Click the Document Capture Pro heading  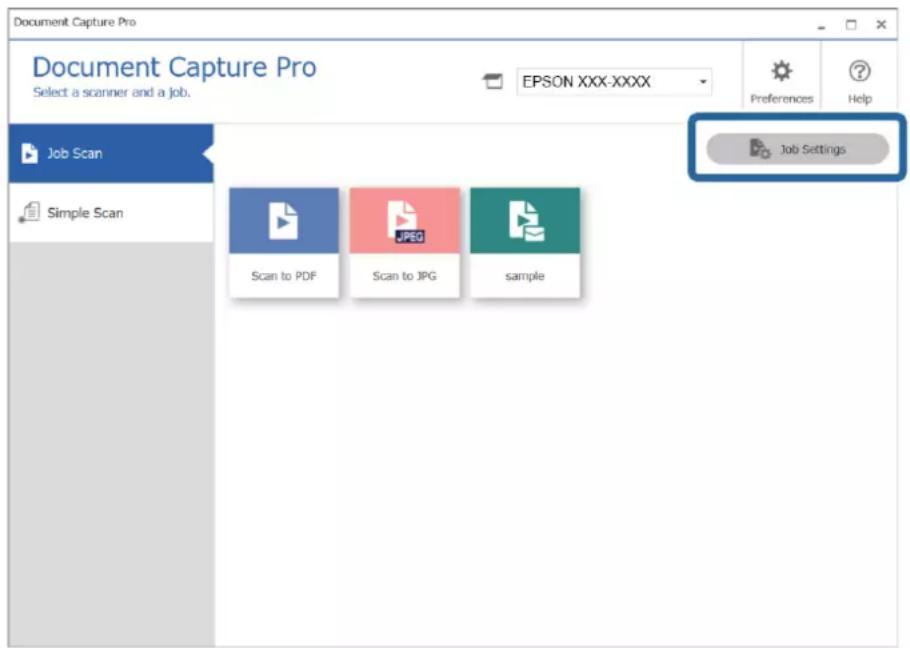pos(174,67)
